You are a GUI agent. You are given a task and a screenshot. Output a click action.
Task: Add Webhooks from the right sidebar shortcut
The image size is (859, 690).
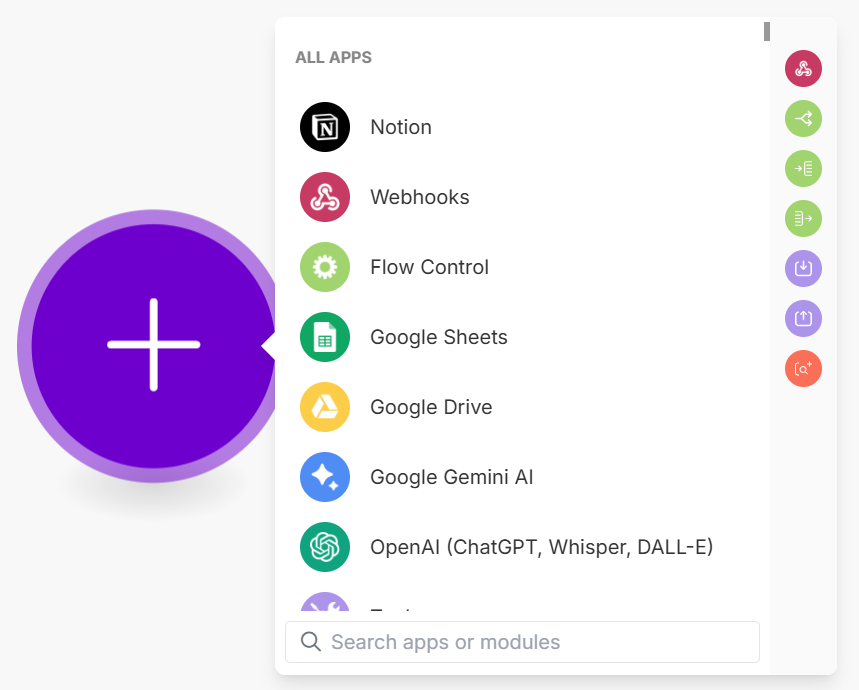[x=803, y=68]
